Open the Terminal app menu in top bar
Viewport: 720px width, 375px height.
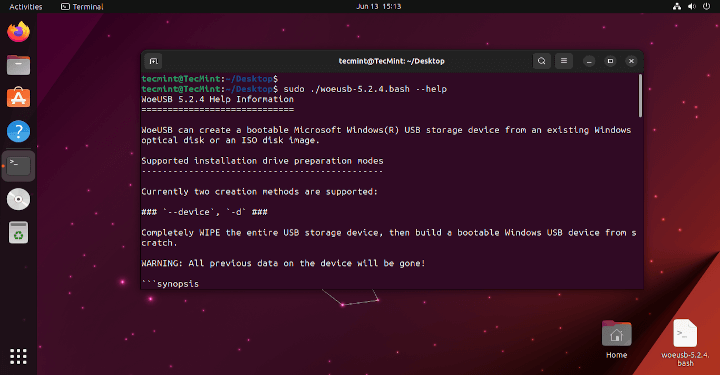[82, 6]
